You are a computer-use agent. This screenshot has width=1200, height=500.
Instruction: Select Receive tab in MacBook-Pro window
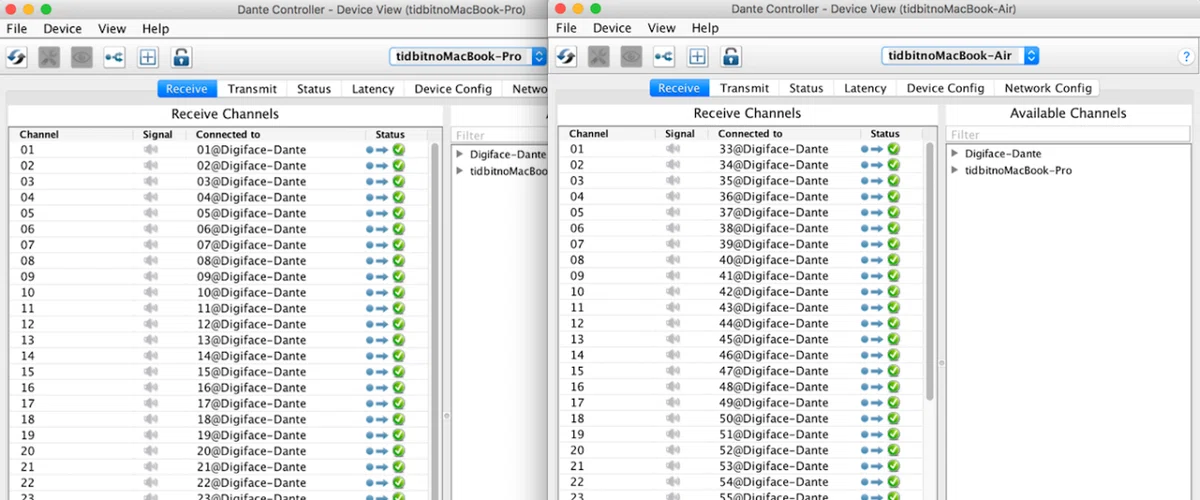coord(187,89)
